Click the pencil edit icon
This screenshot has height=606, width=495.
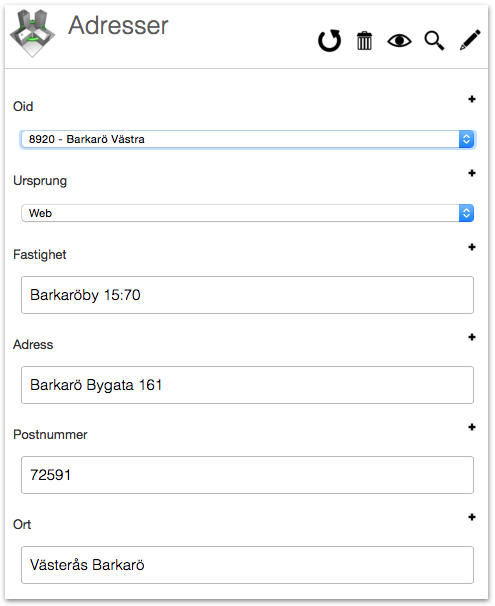[470, 40]
